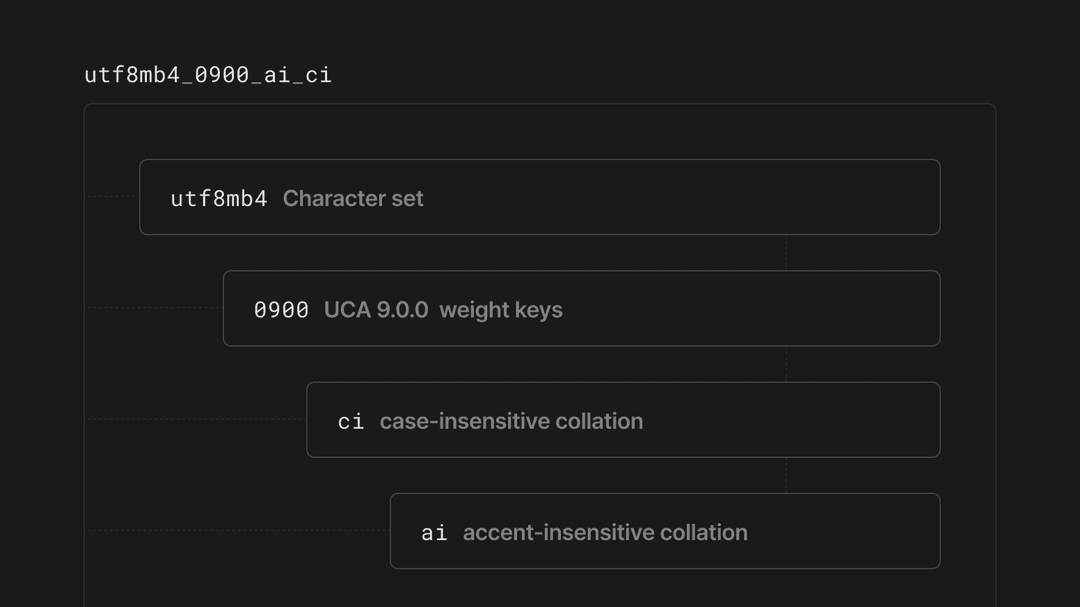Click vertical dashed line below 0900 box

pyautogui.click(x=786, y=364)
